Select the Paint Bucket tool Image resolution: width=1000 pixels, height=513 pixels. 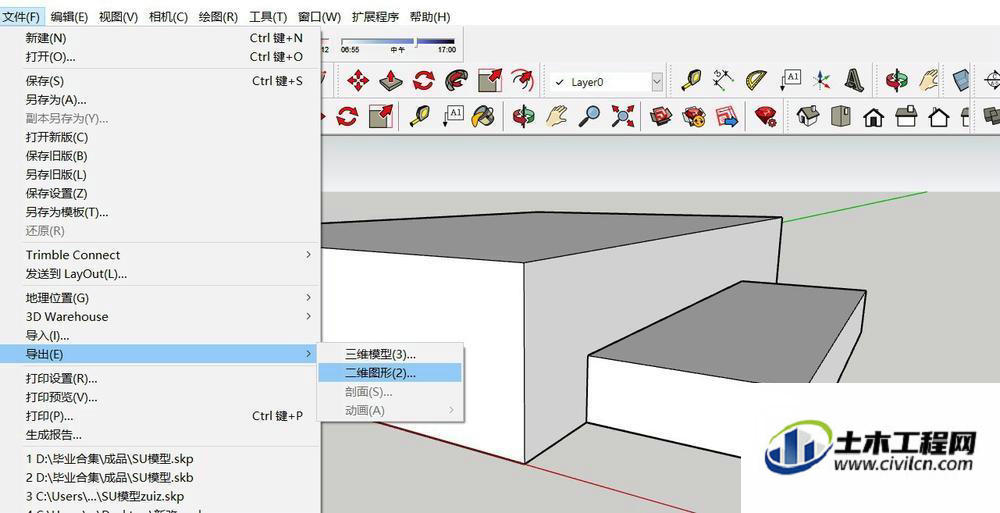click(483, 116)
